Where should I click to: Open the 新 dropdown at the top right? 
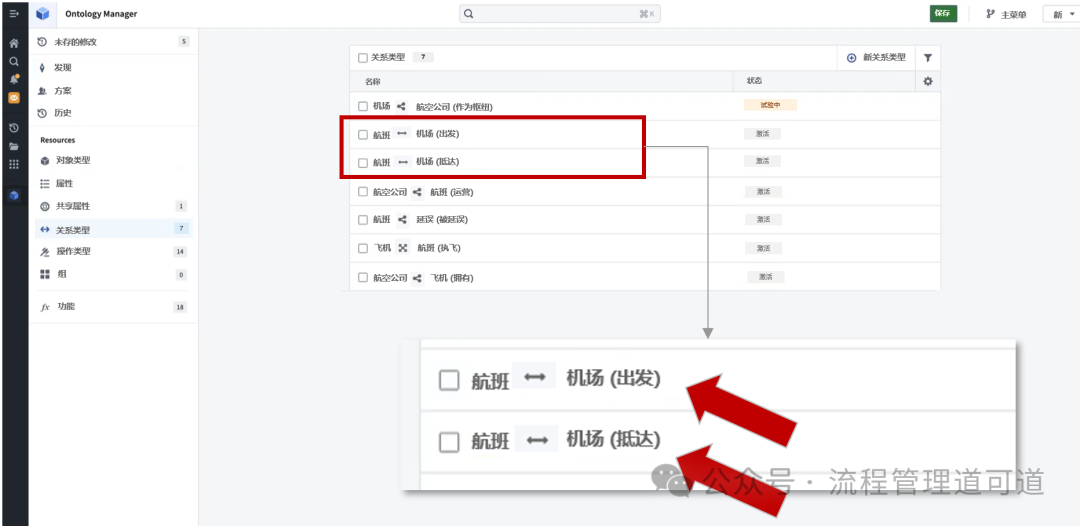[1061, 14]
